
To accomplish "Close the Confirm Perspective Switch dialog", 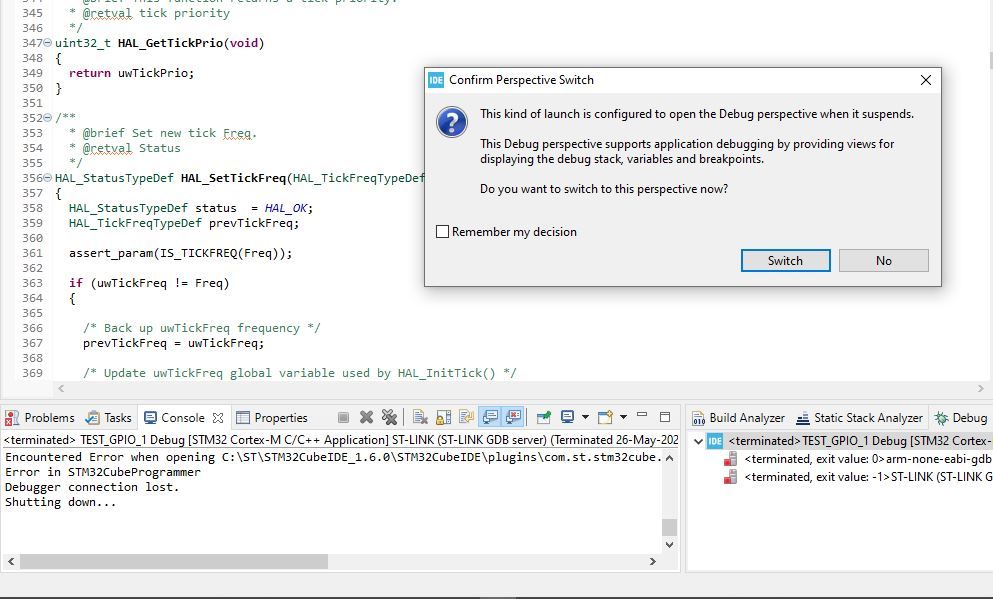I will (925, 80).
